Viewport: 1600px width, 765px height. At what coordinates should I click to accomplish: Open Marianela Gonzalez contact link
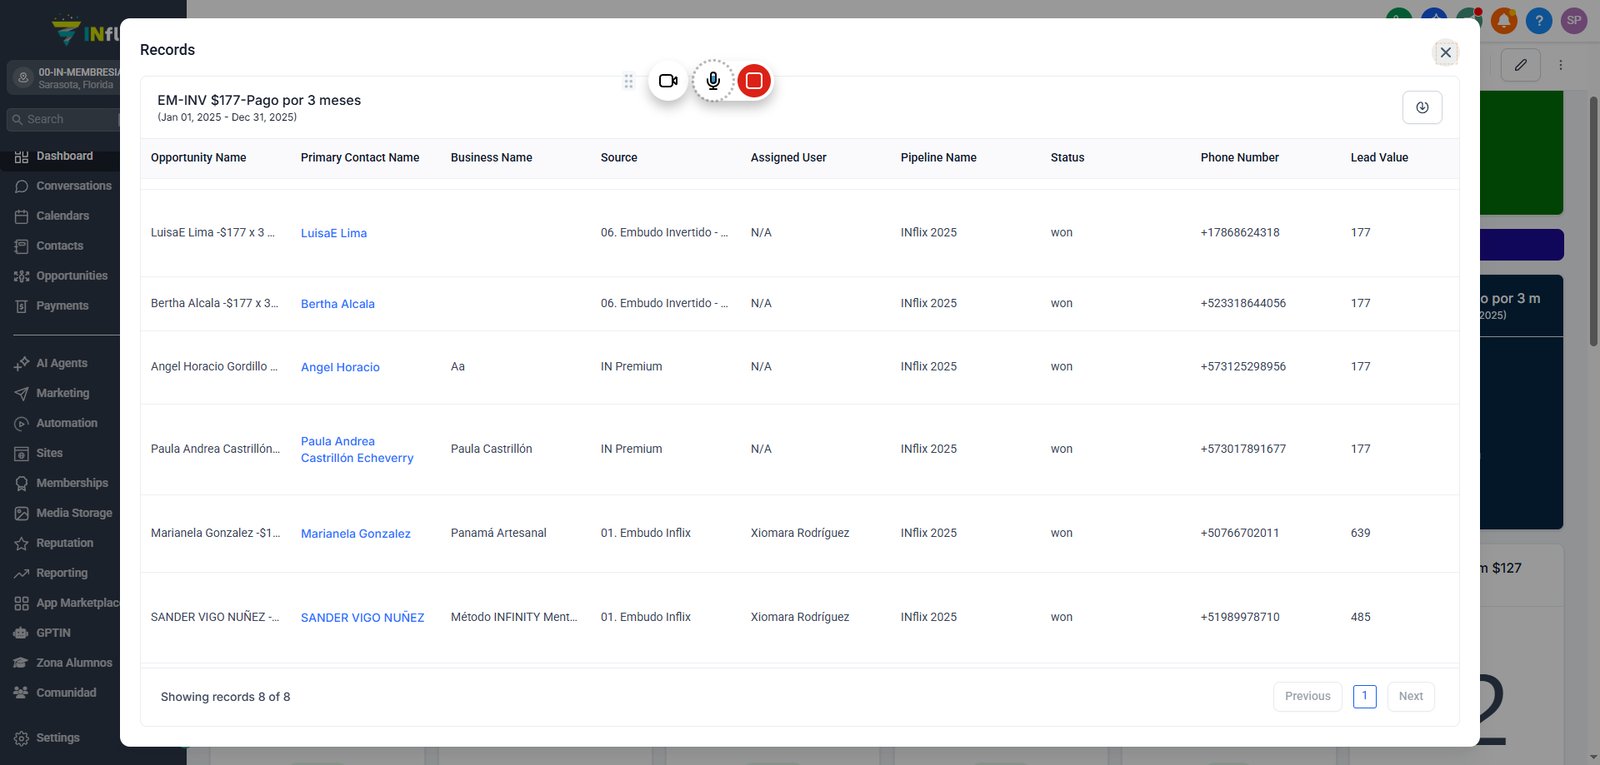pos(356,534)
